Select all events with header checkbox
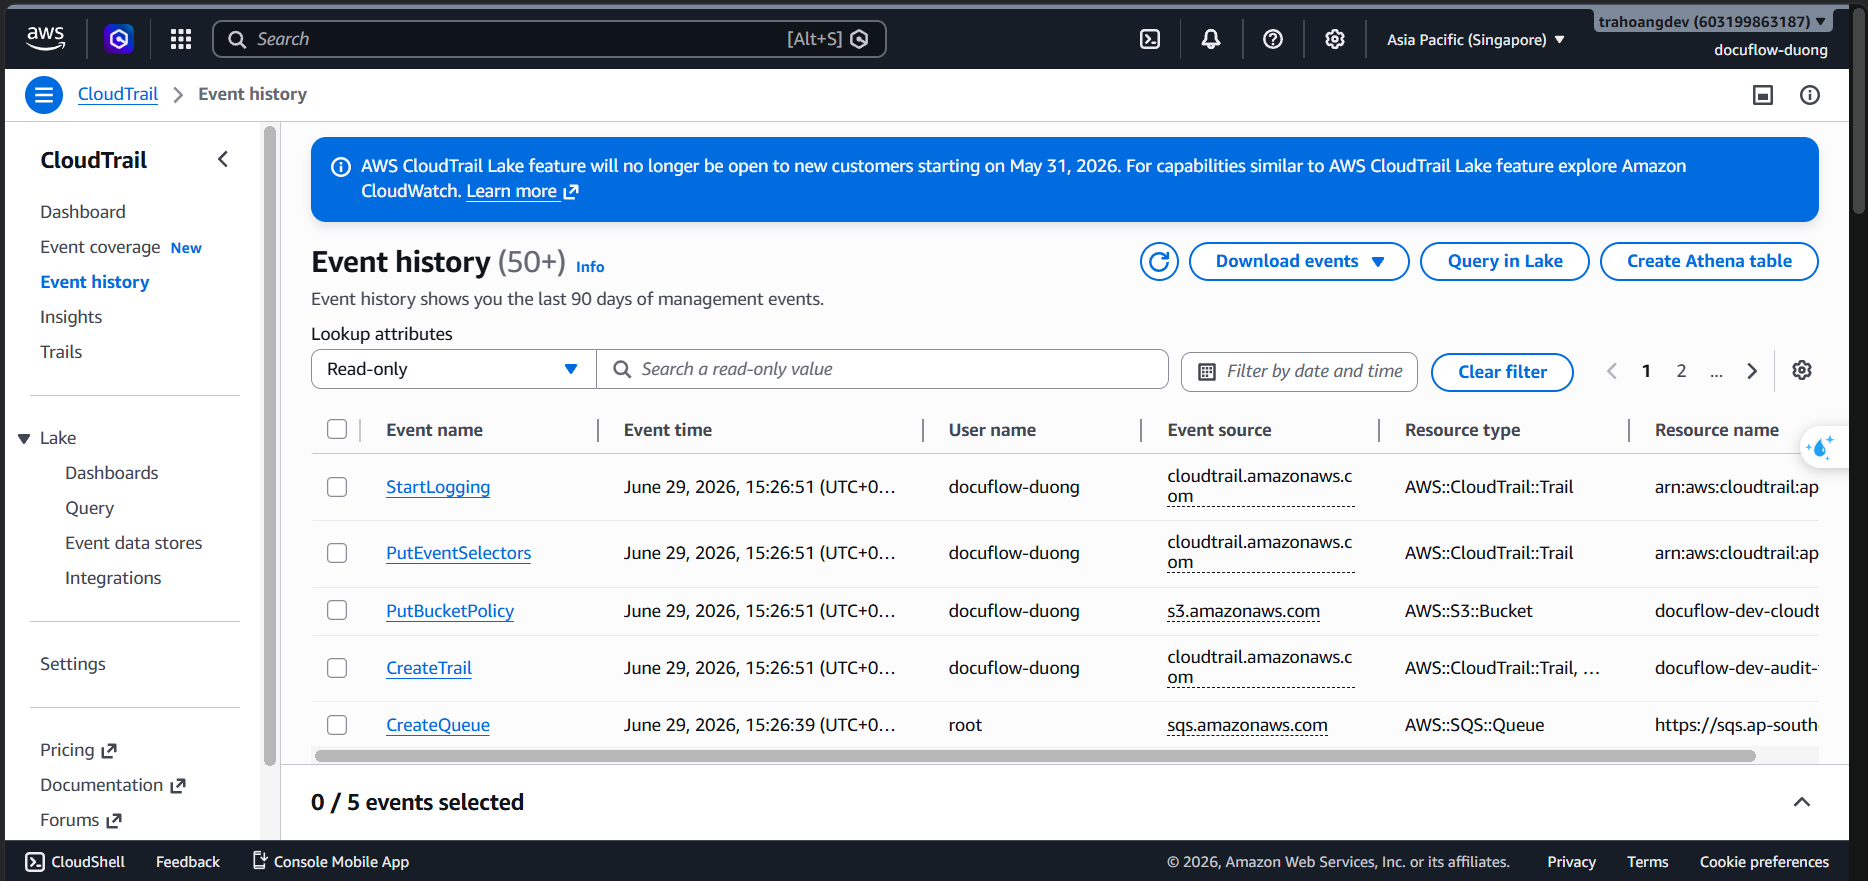 337,429
